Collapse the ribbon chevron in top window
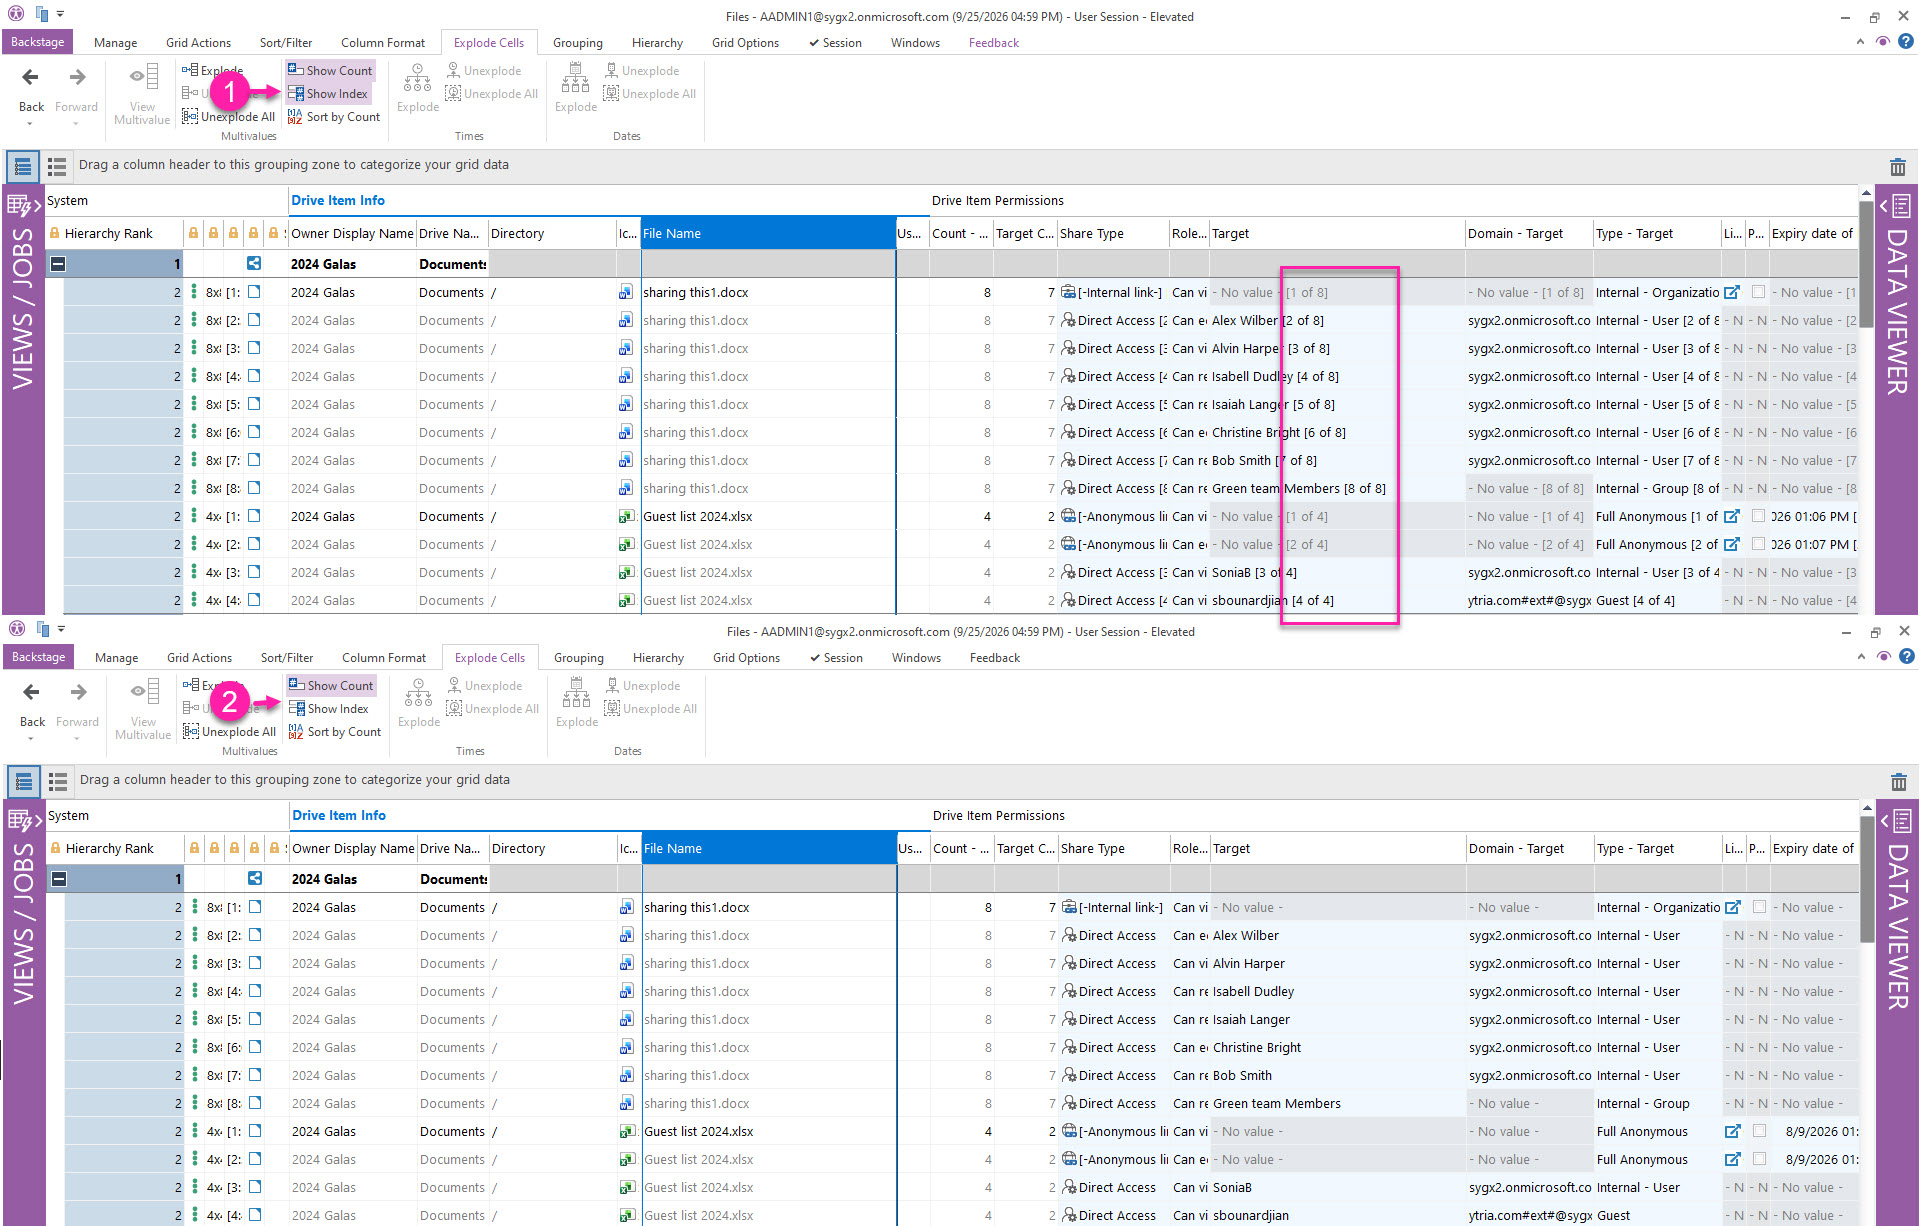 1860,42
